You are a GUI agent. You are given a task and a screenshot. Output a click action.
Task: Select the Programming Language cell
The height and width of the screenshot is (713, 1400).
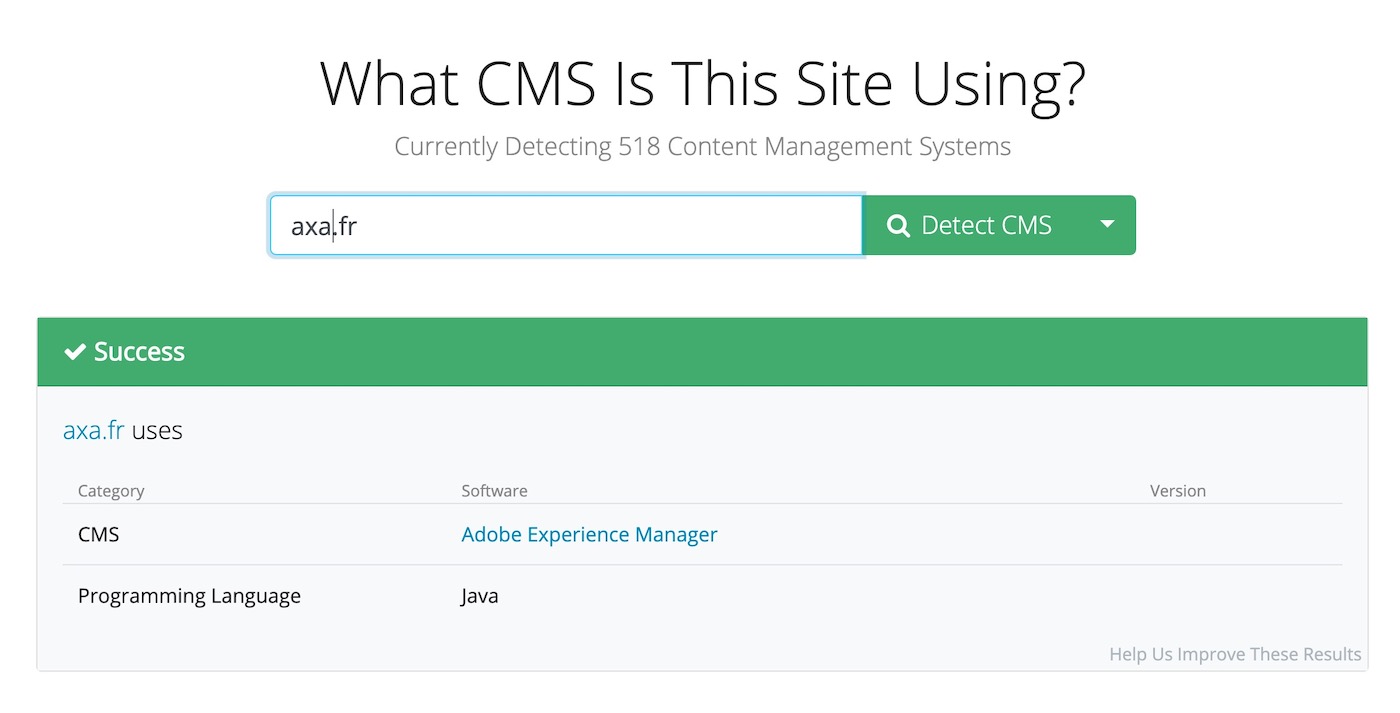189,597
